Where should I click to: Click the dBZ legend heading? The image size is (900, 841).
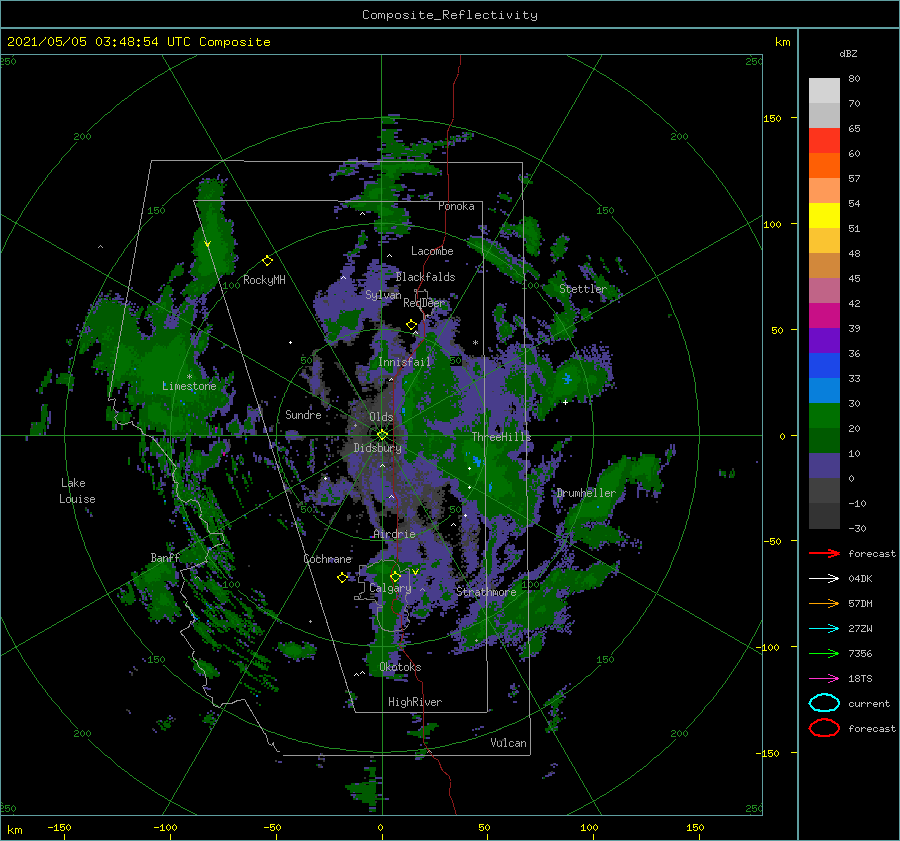(x=848, y=53)
